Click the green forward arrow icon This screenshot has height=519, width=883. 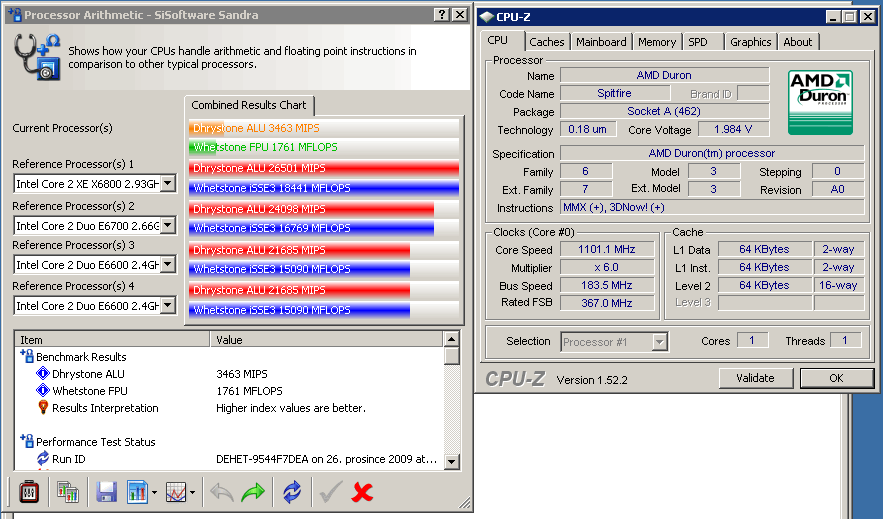pyautogui.click(x=254, y=492)
